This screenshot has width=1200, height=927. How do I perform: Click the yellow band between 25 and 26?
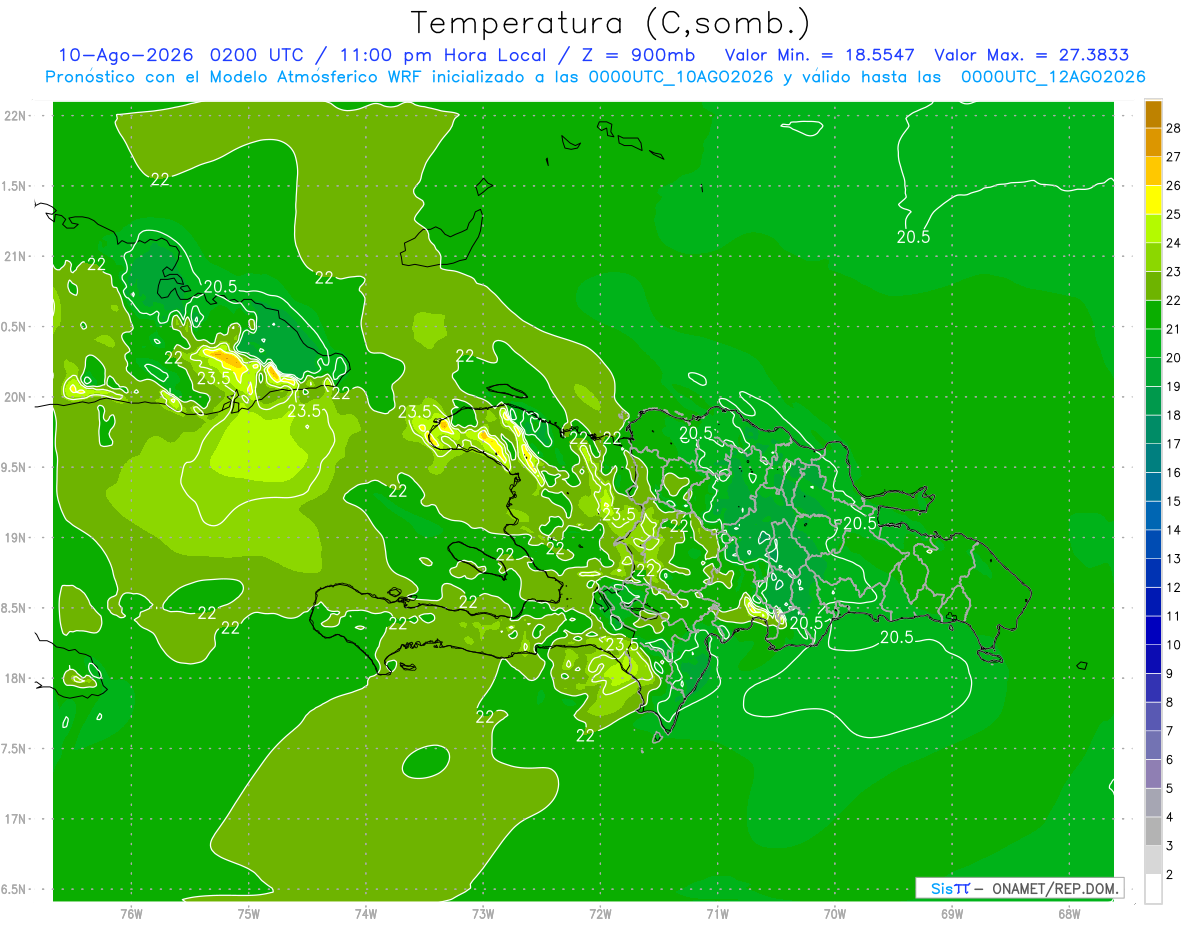(x=1153, y=200)
